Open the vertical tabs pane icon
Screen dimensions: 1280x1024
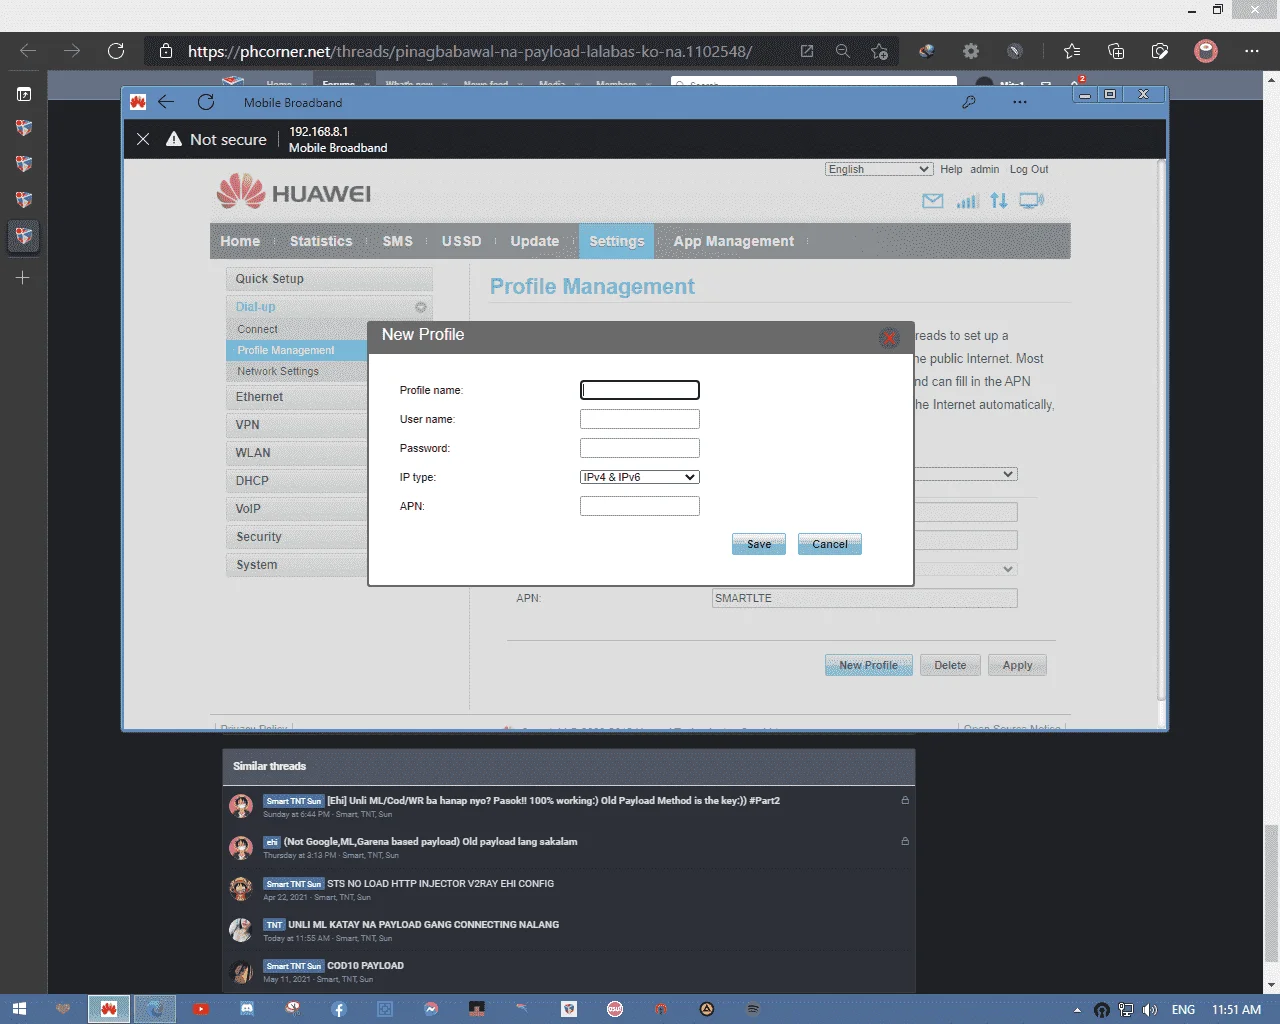pyautogui.click(x=24, y=94)
